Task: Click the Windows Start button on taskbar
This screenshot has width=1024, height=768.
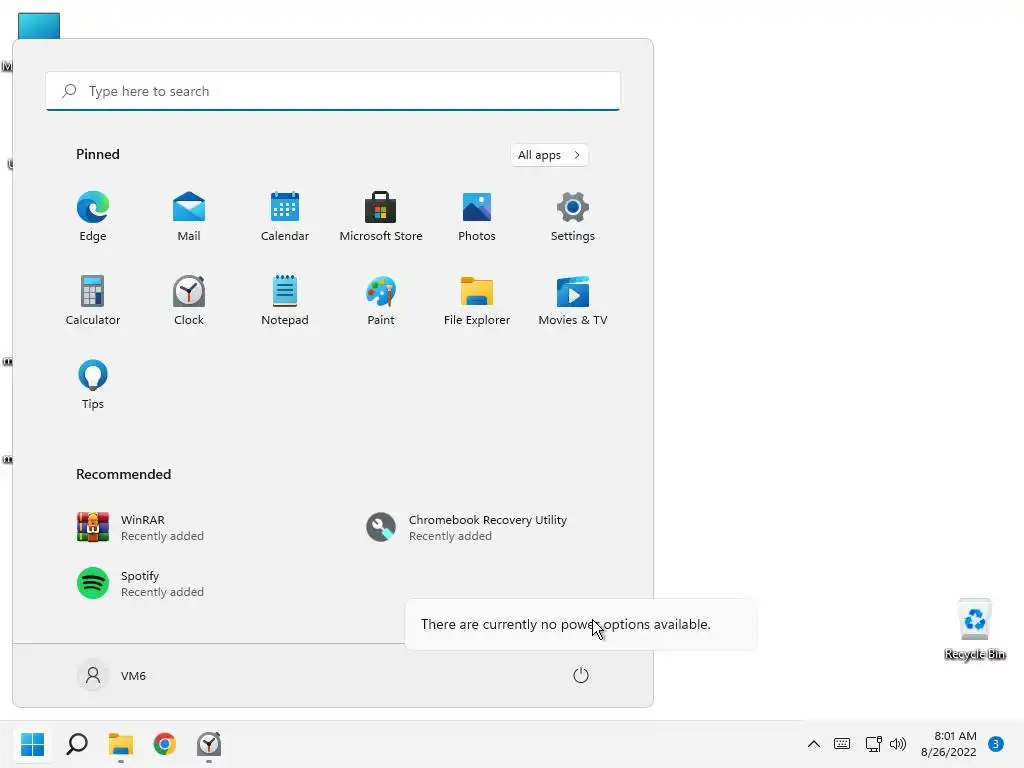Action: click(32, 744)
